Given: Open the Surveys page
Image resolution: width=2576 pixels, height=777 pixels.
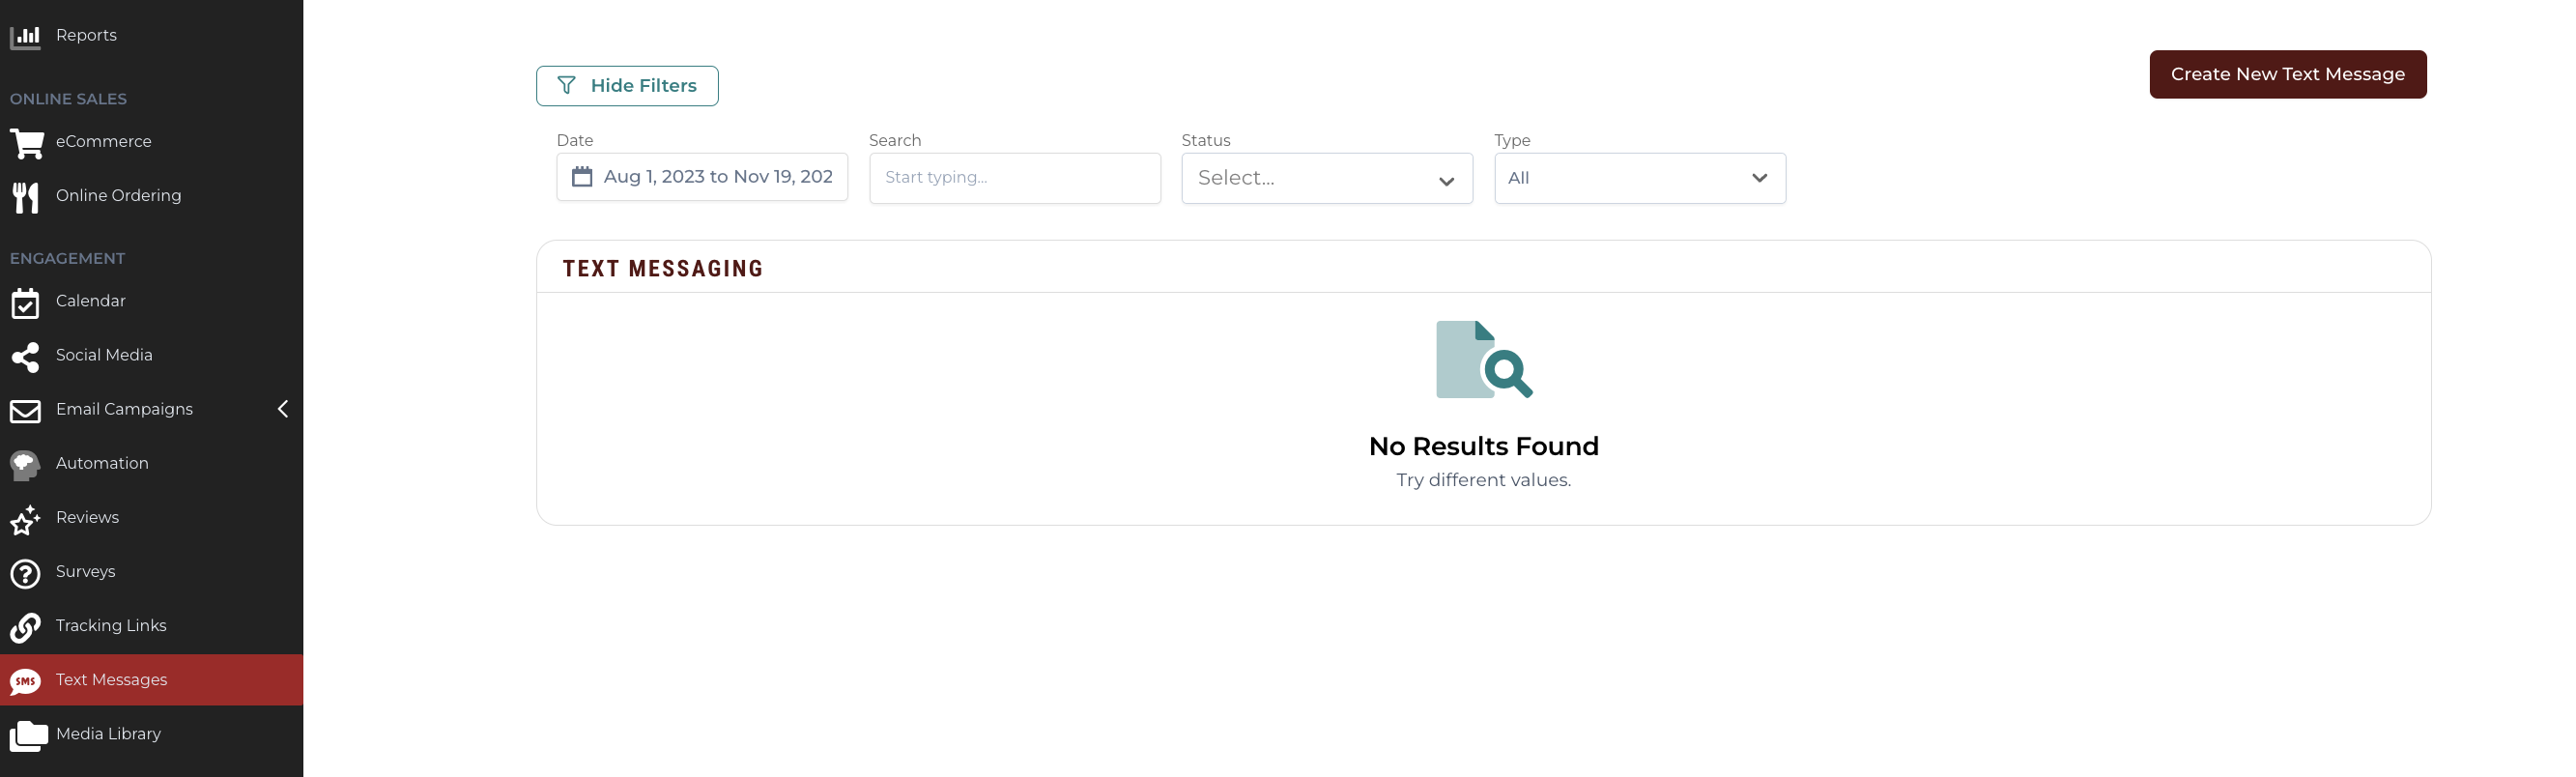Looking at the screenshot, I should pos(151,571).
